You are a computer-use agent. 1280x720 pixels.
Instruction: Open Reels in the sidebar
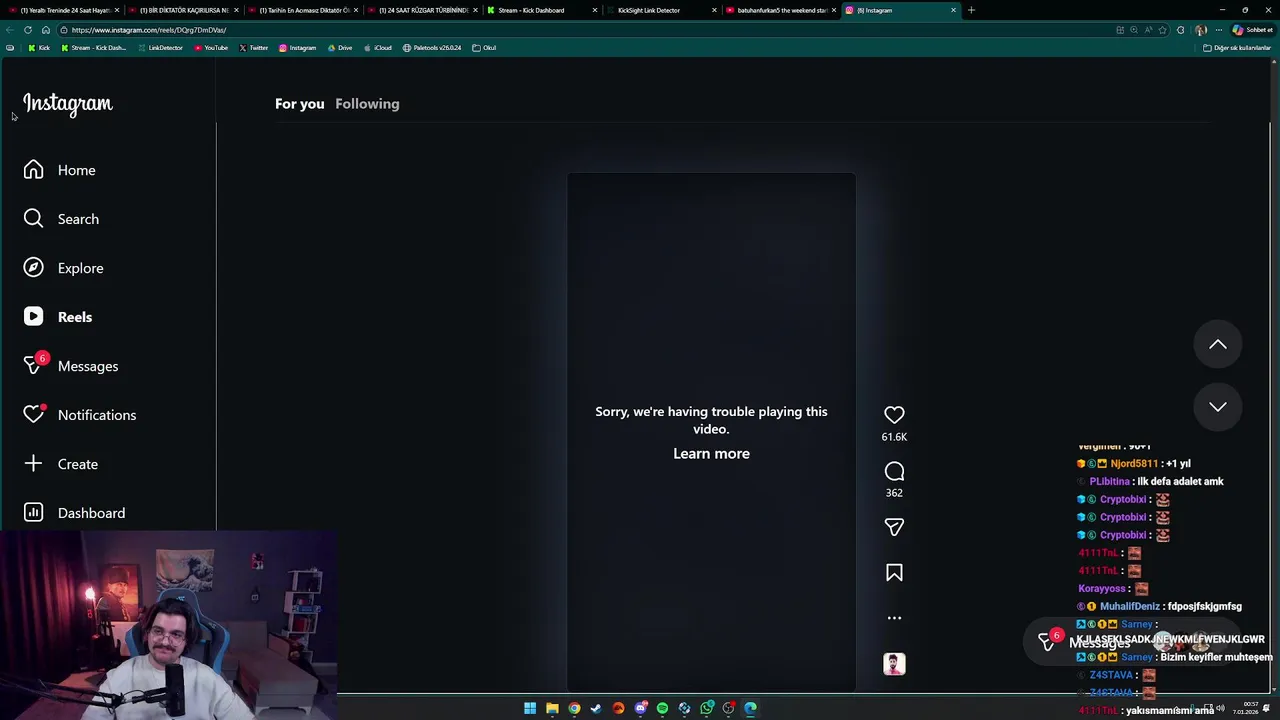[x=58, y=317]
